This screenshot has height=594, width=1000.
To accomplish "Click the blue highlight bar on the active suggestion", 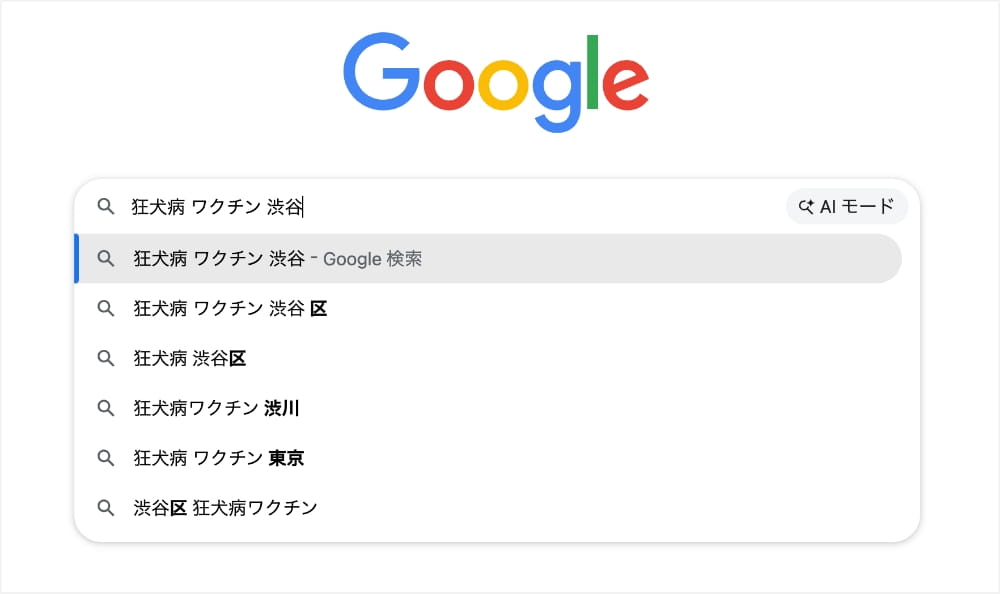I will pyautogui.click(x=78, y=258).
